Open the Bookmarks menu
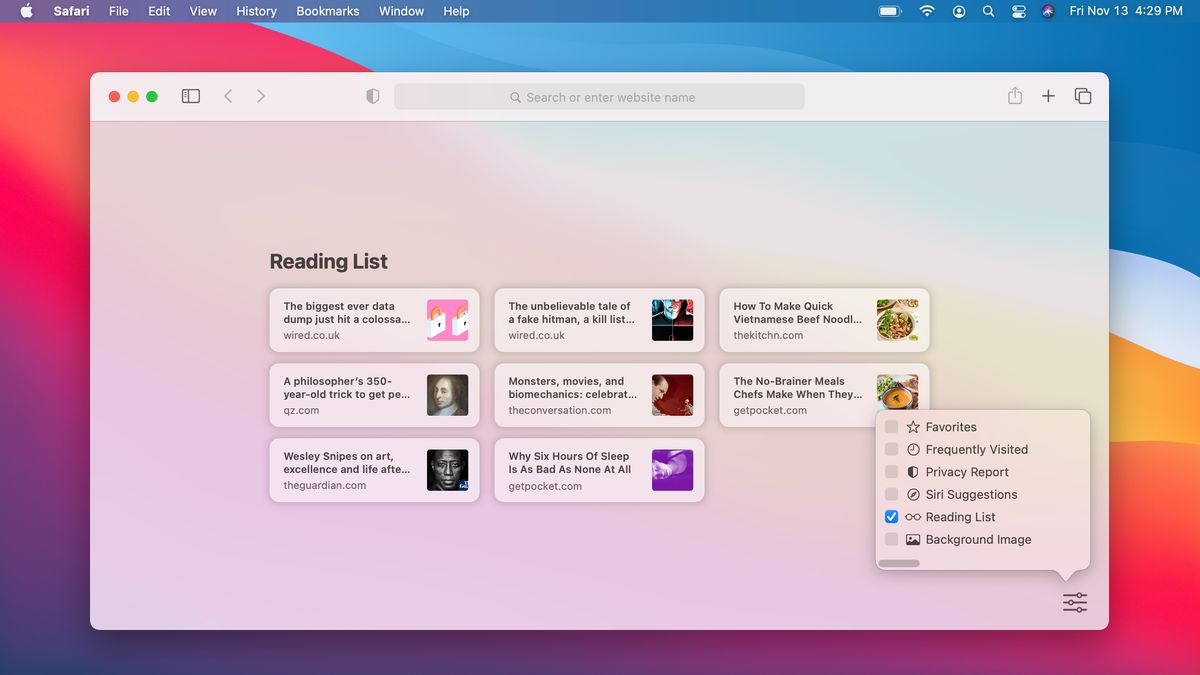1200x675 pixels. tap(328, 11)
